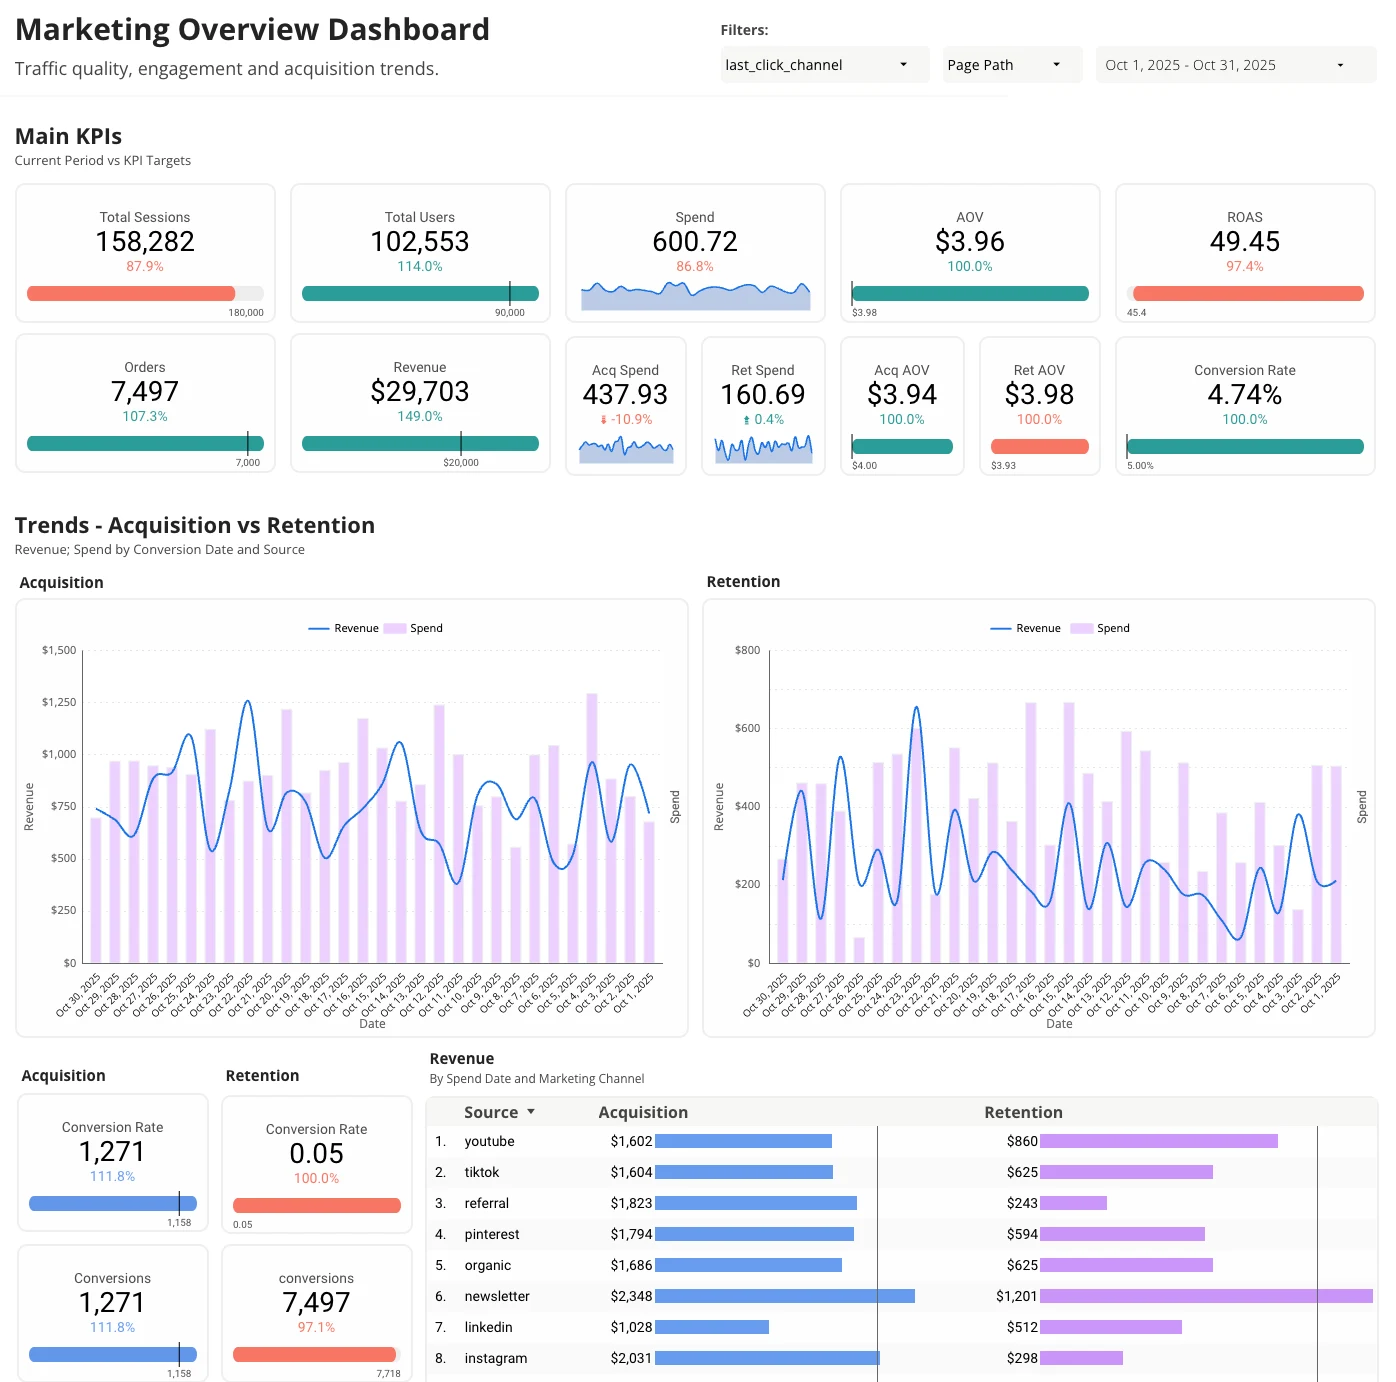
Task: Click the ROAS progress bar
Action: click(x=1245, y=294)
